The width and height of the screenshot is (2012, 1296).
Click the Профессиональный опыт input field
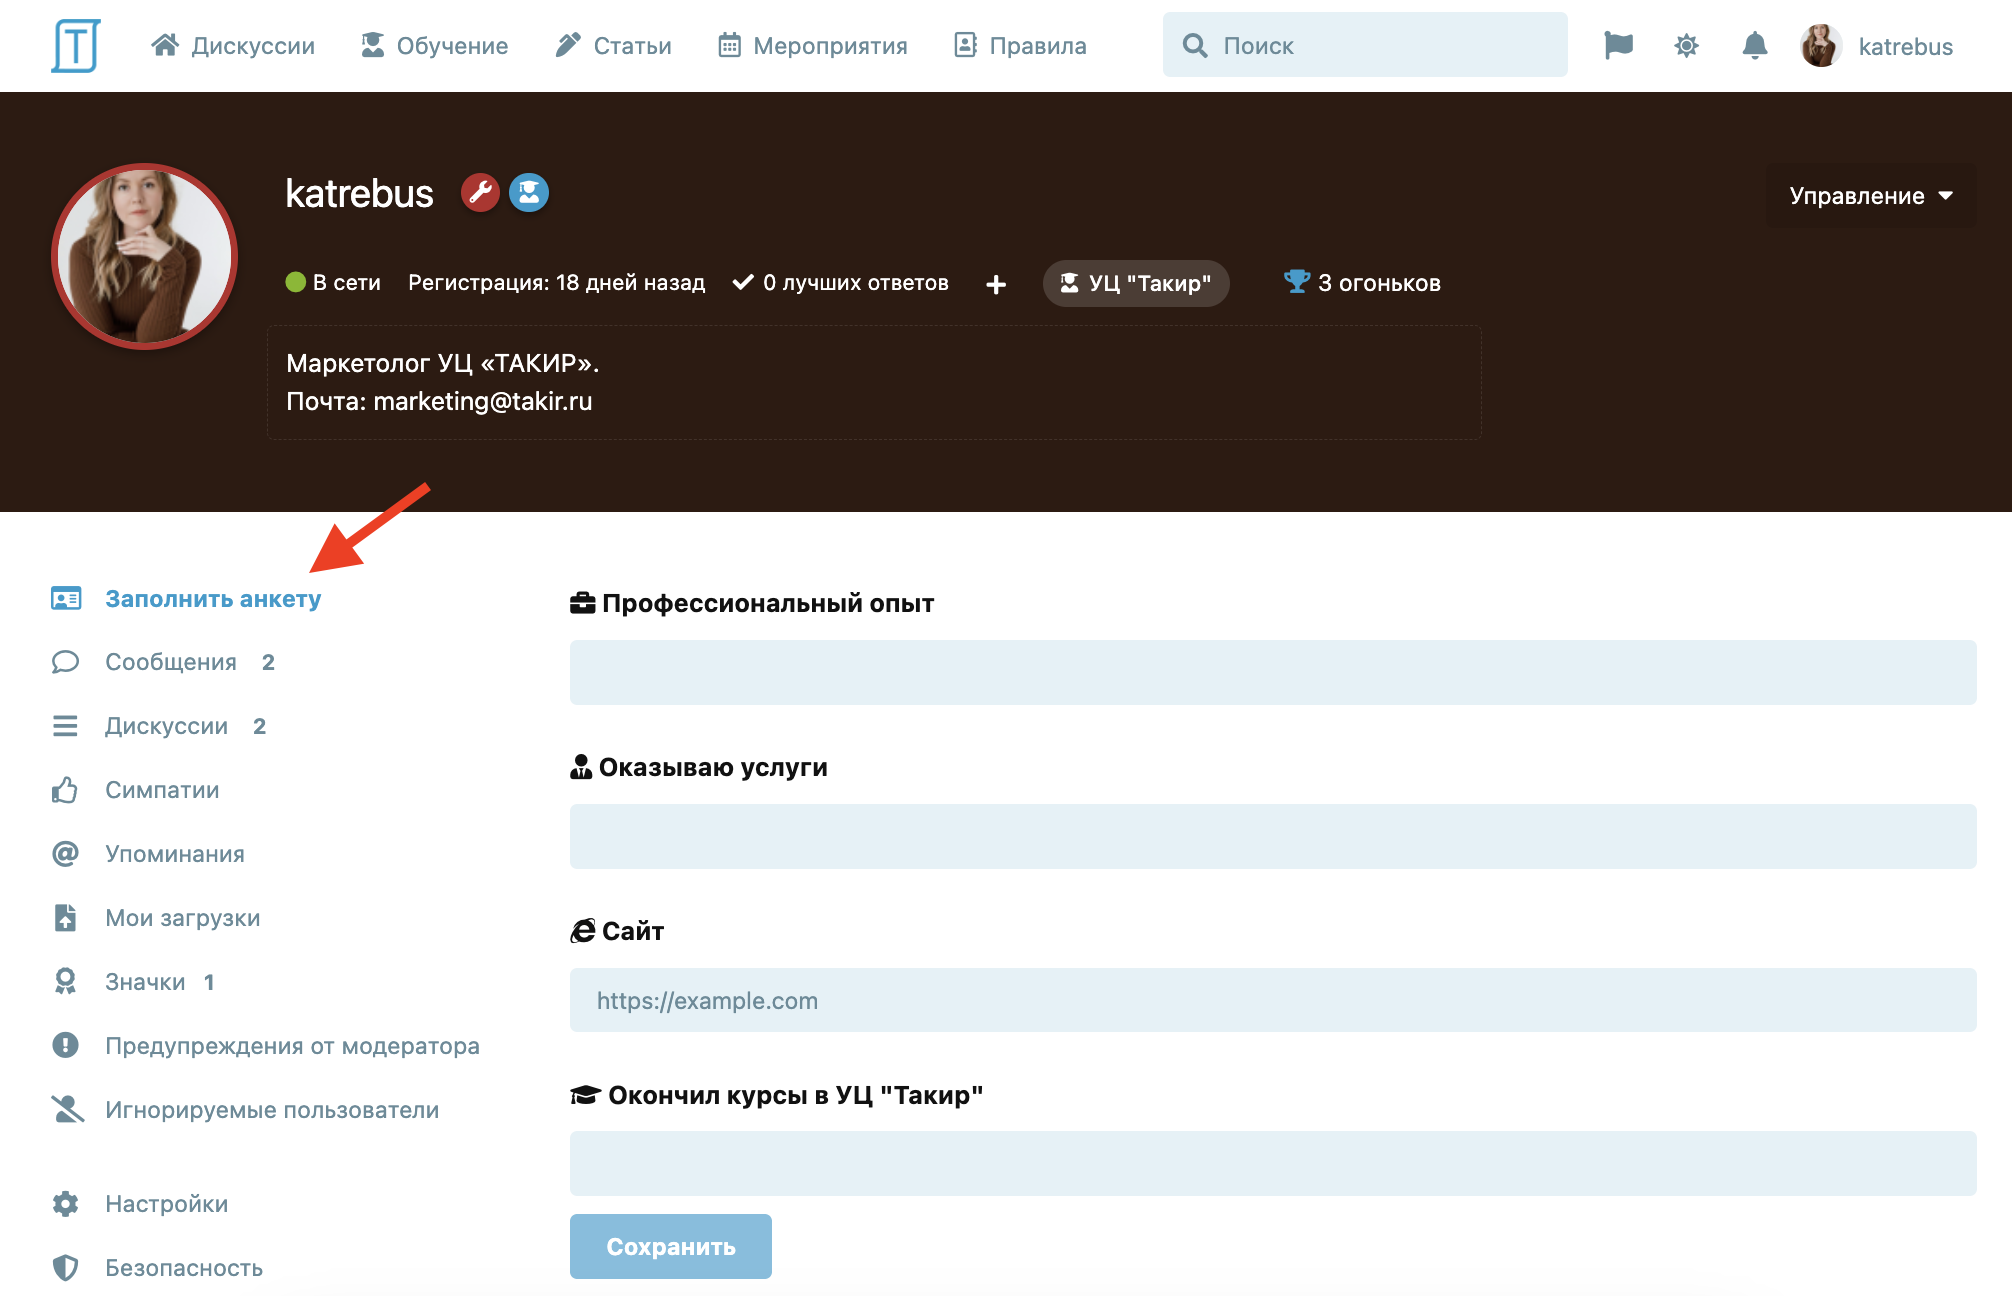pos(1273,673)
